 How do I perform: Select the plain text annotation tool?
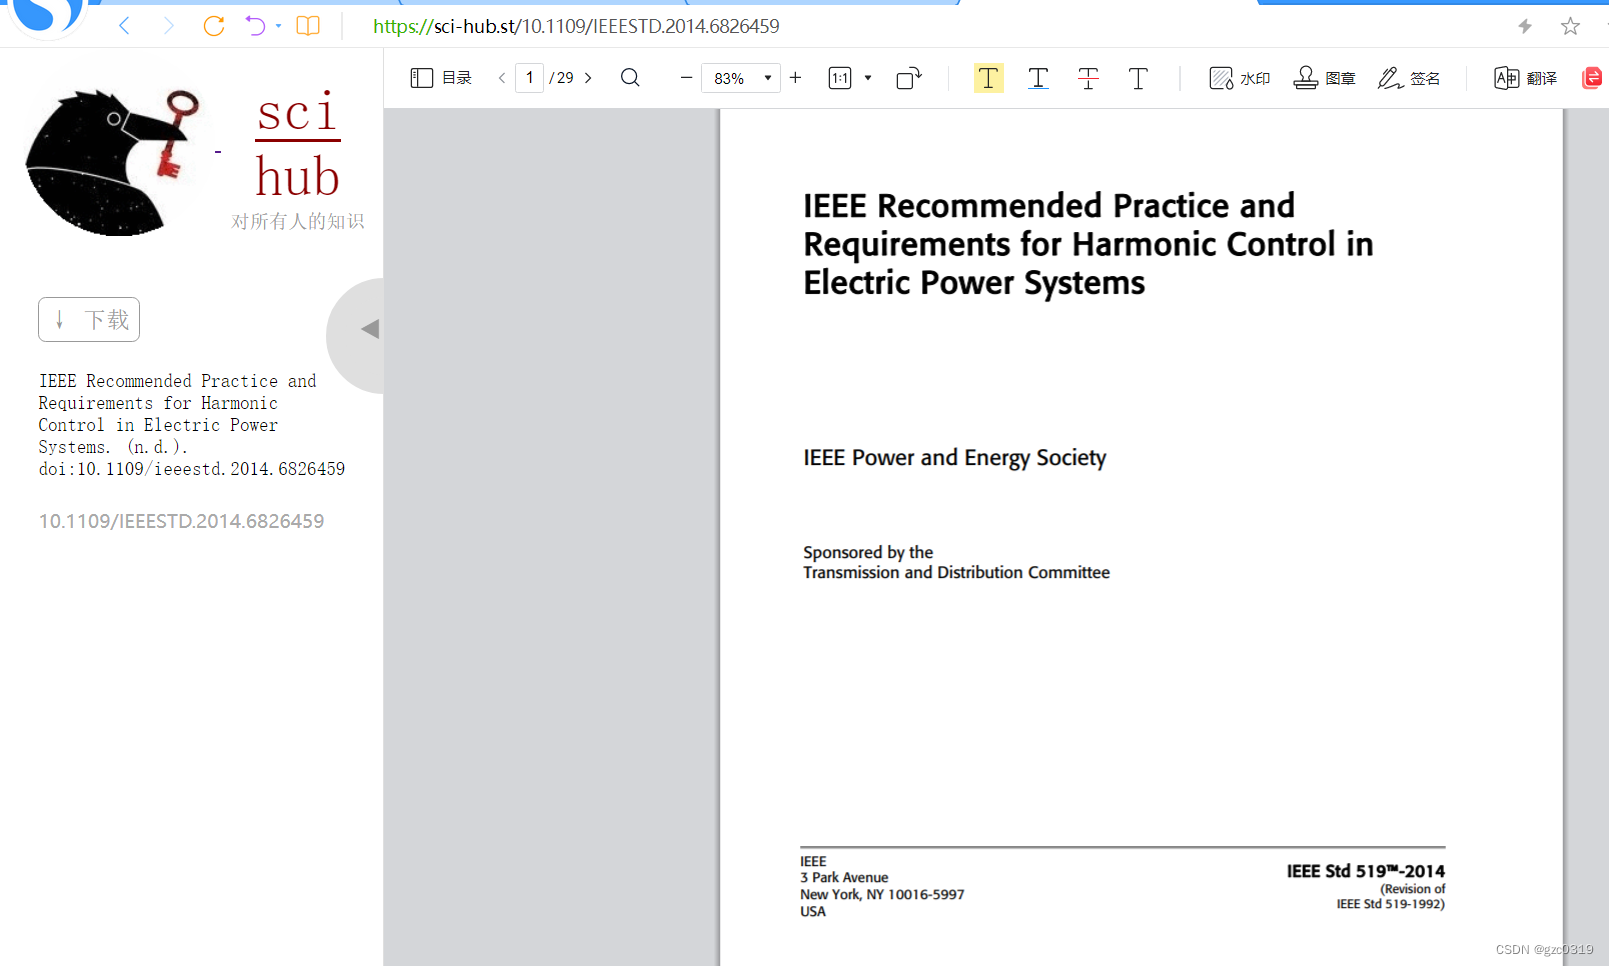(x=1138, y=78)
